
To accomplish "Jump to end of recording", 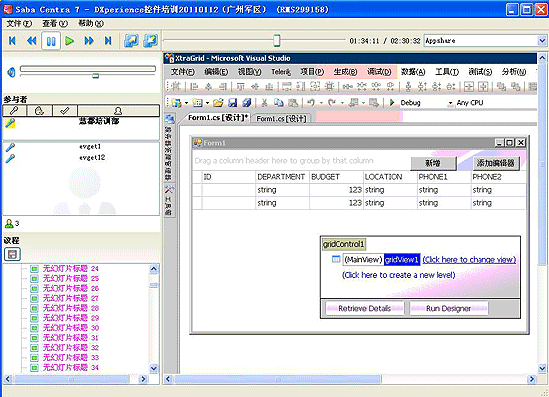I will 108,41.
